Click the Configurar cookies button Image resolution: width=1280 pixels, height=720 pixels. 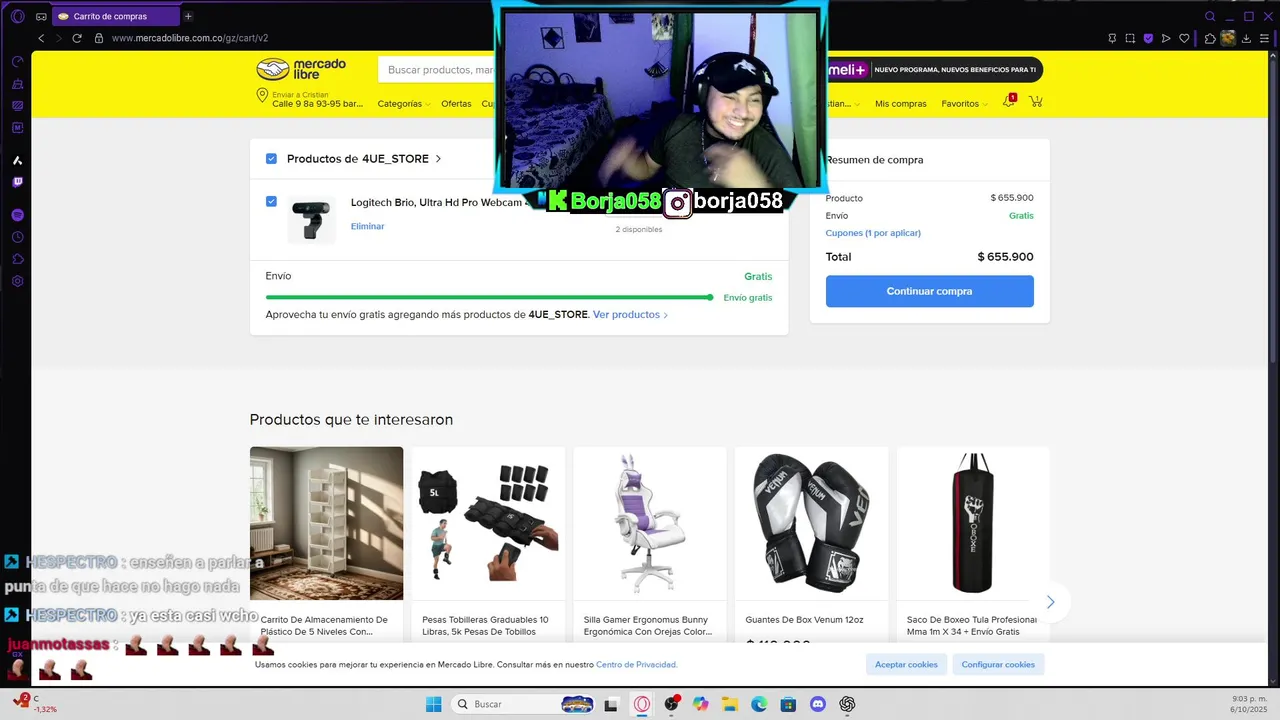click(998, 664)
